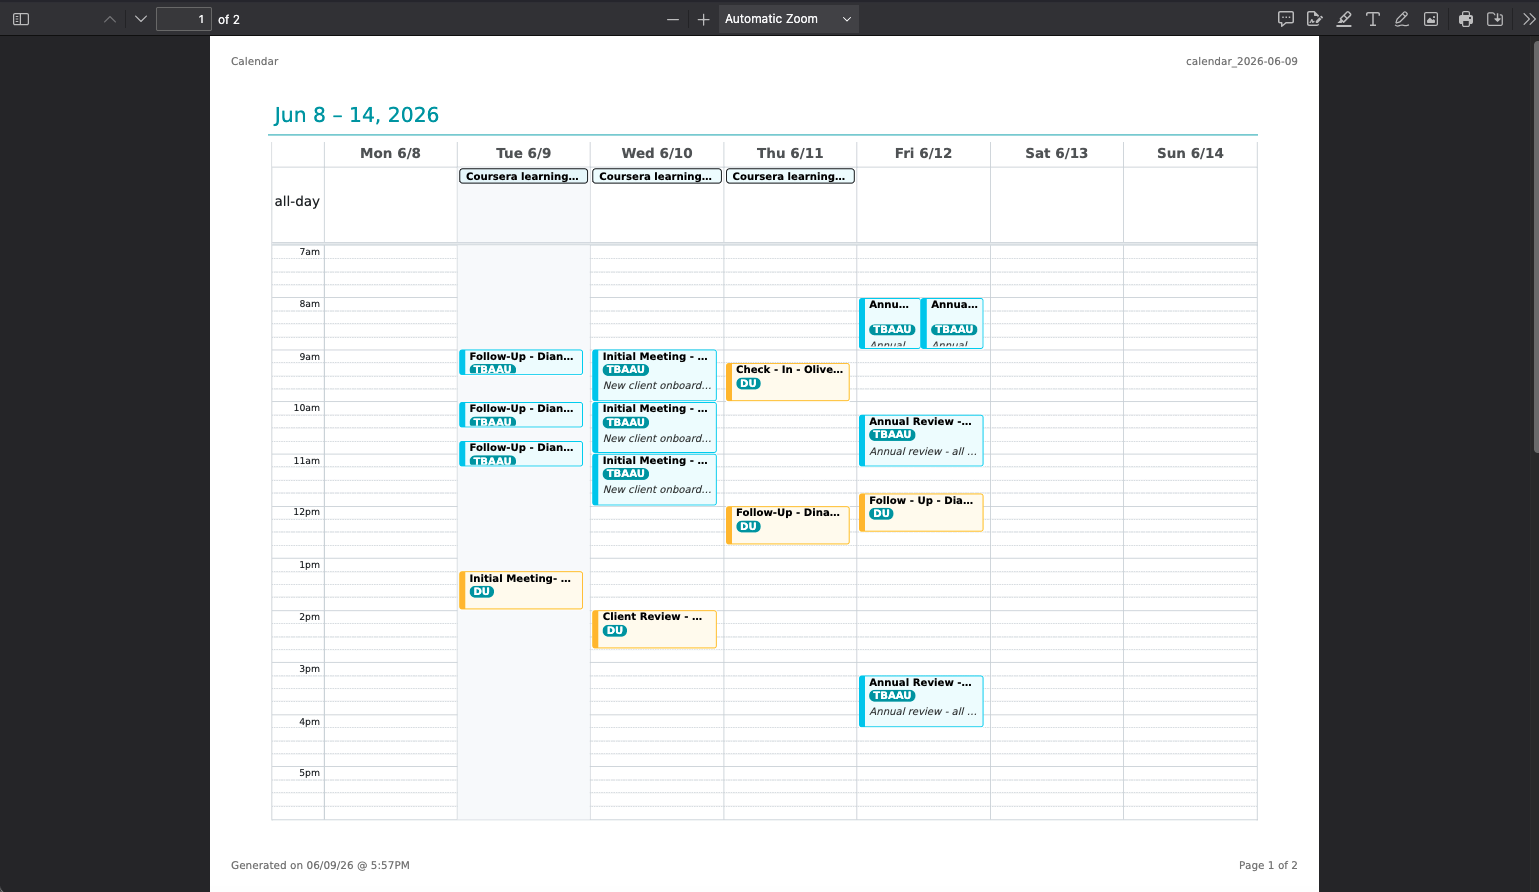
Task: Click the Wed 6/10 column header
Action: (657, 153)
